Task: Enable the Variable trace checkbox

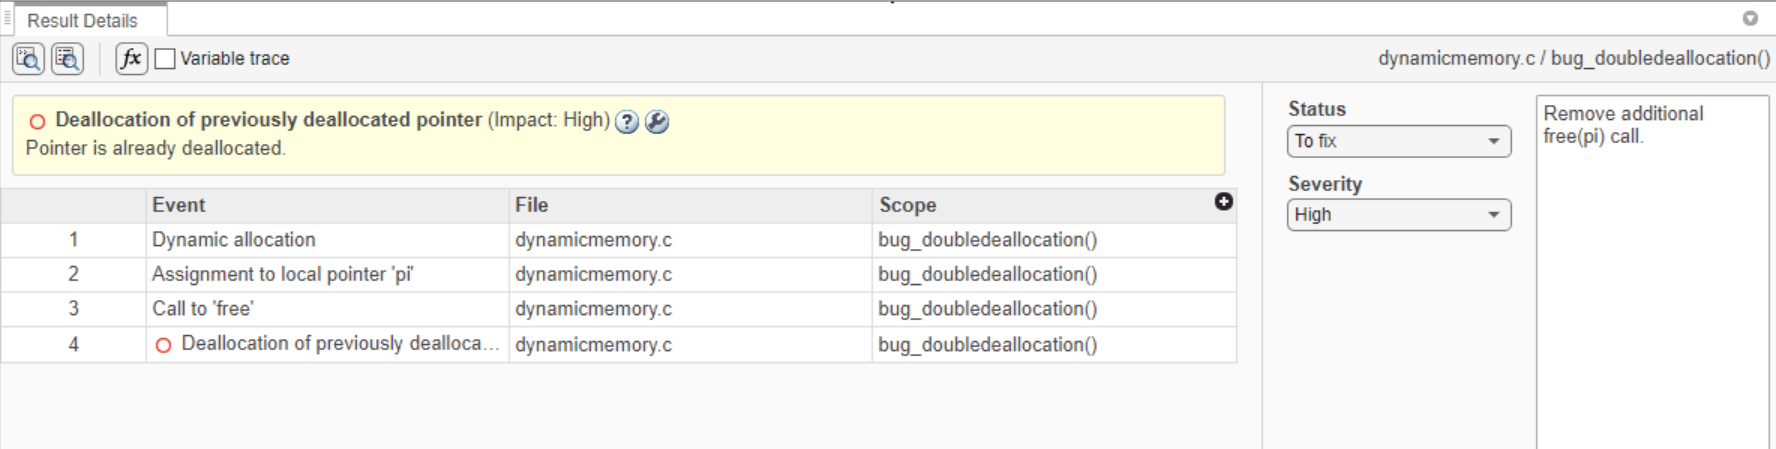Action: click(x=166, y=59)
